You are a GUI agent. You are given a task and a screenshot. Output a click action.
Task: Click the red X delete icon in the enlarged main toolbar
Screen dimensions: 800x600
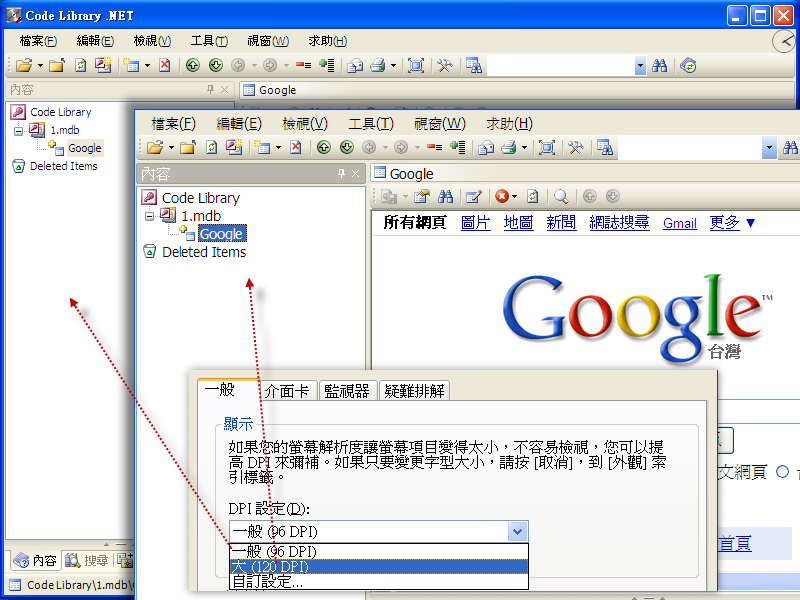click(x=295, y=147)
